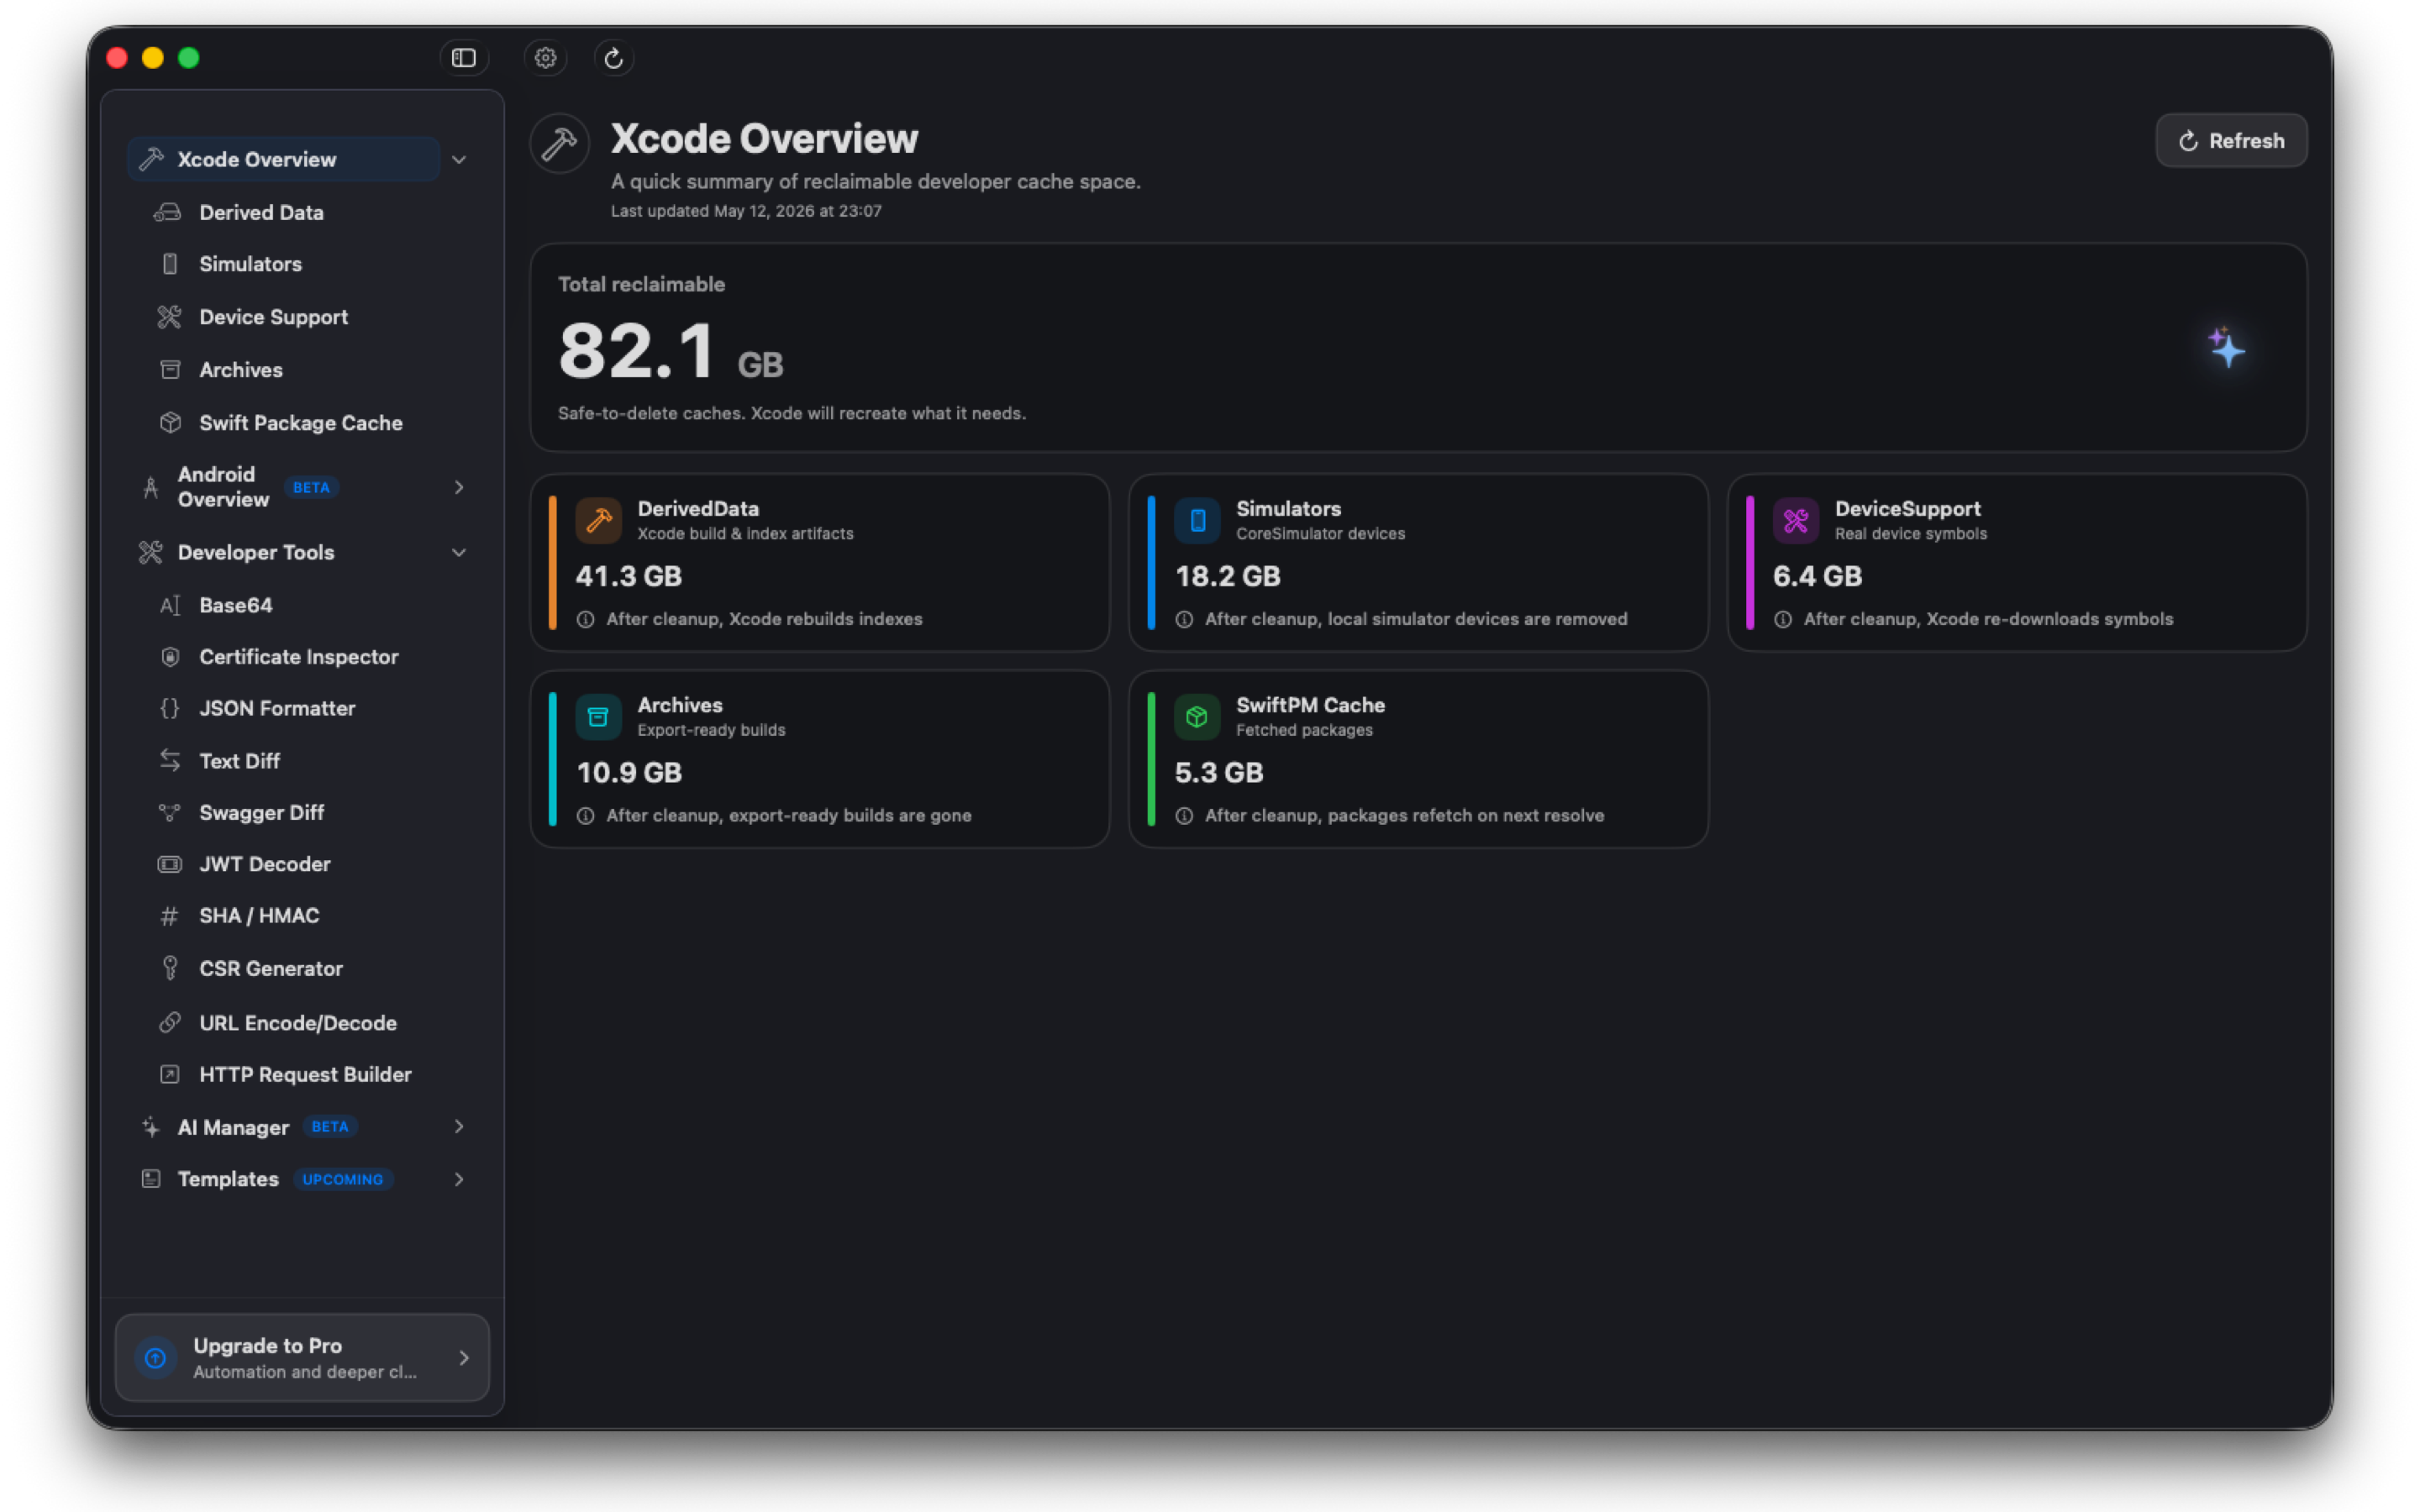Open the DerivedData 41.3 GB card
The image size is (2420, 1512).
tap(820, 563)
